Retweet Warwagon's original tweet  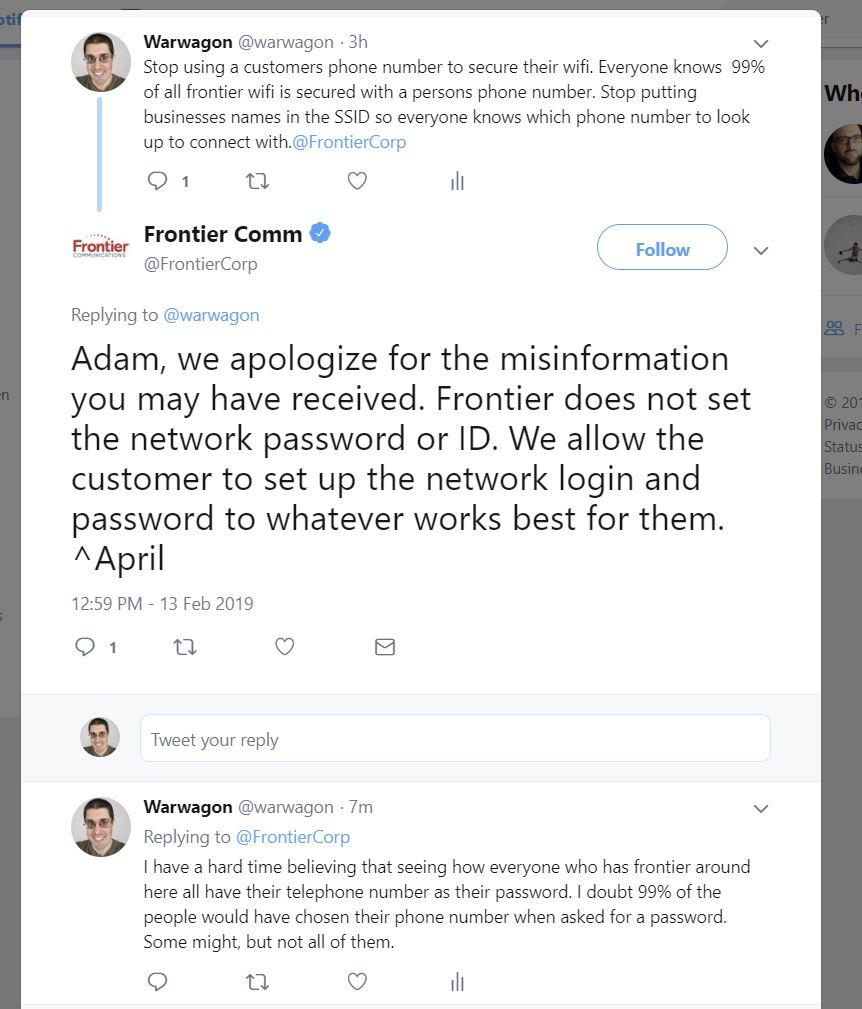(x=257, y=181)
